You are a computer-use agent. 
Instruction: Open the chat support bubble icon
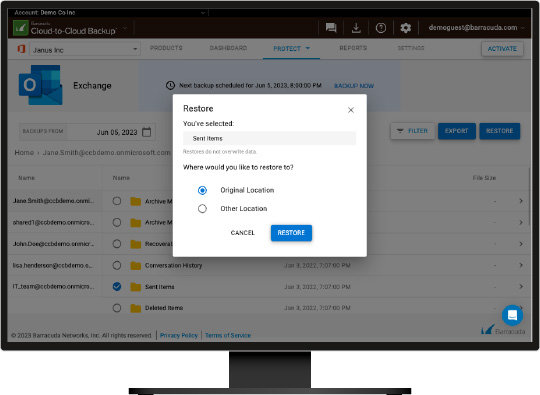[512, 315]
